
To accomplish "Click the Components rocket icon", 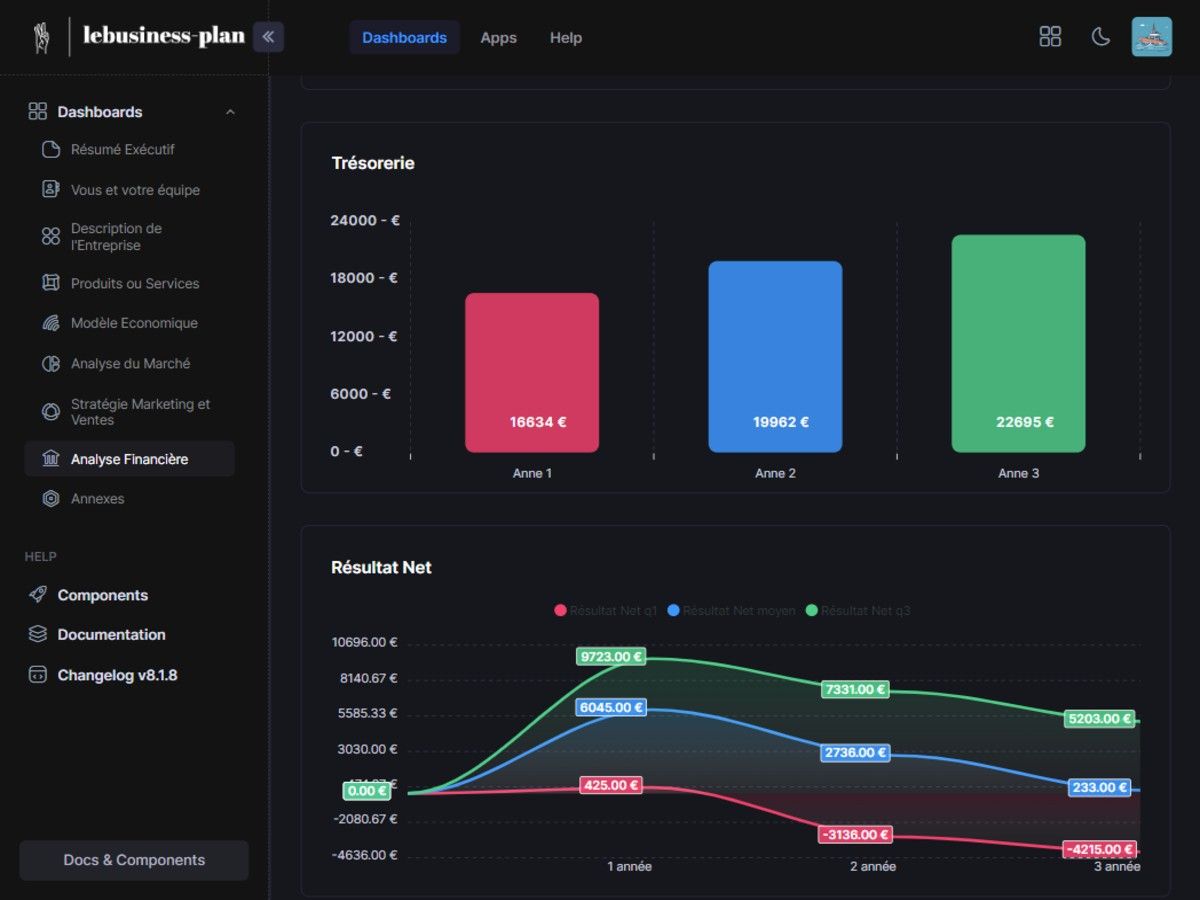I will [38, 595].
